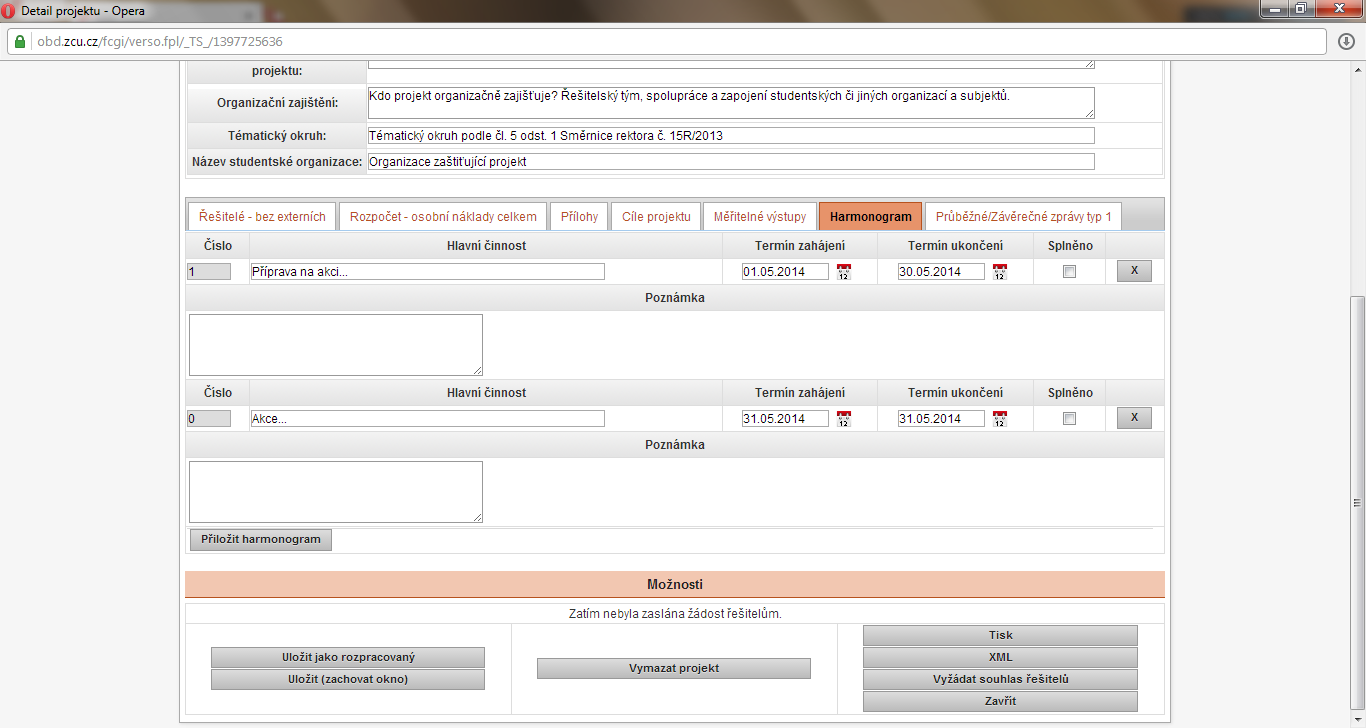The image size is (1366, 728).
Task: Click the Název studentské organizace label
Action: point(277,161)
